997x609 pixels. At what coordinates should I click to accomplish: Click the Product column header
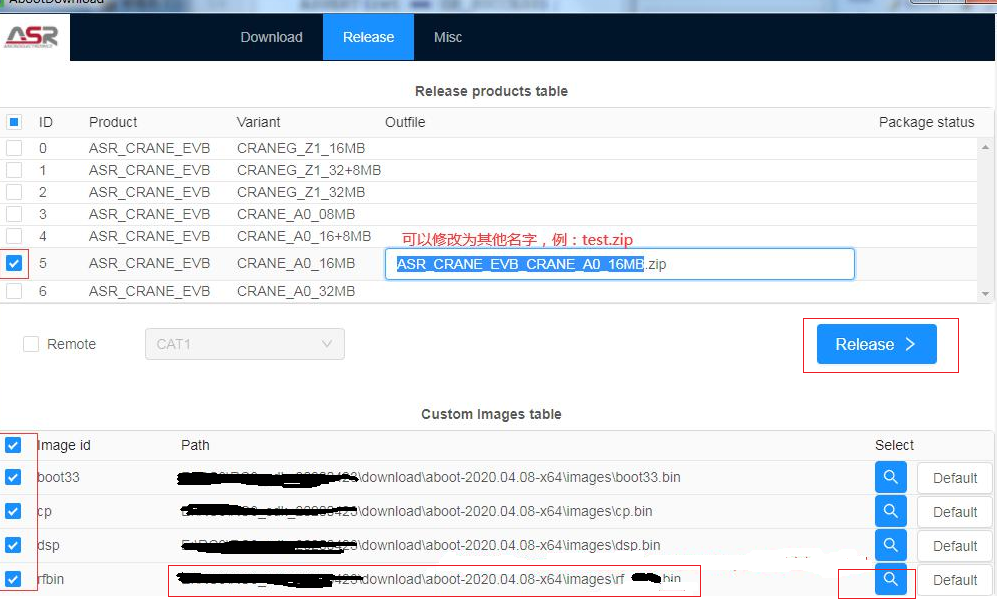click(113, 122)
